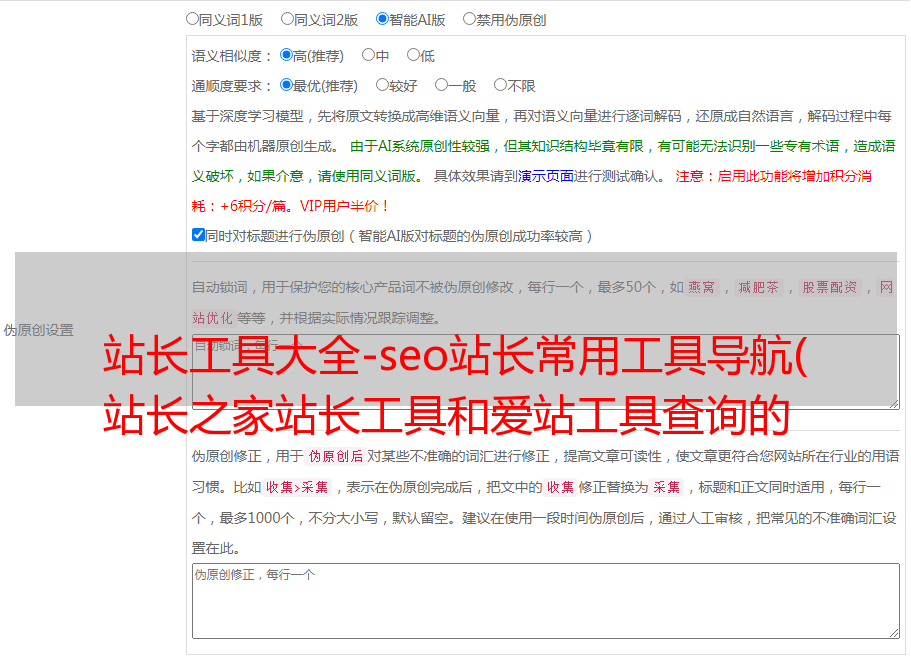Set 通顺度要求 to 不限

(x=500, y=85)
